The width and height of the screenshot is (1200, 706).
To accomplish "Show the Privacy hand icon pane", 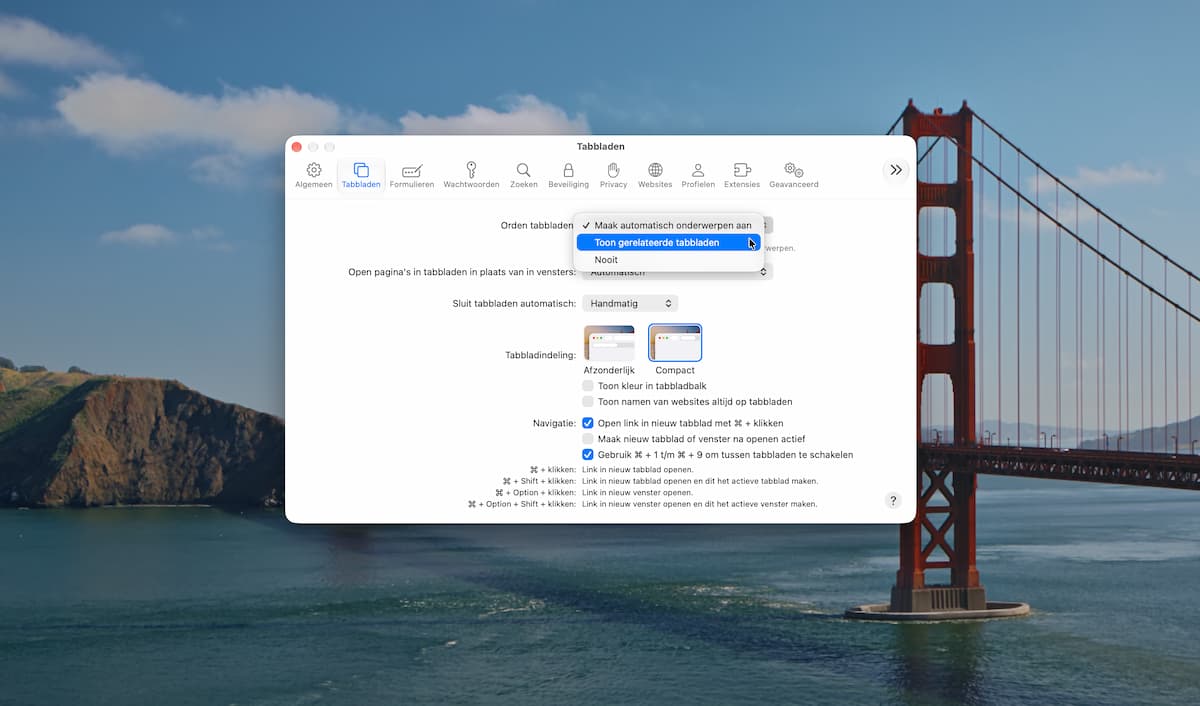I will [614, 175].
